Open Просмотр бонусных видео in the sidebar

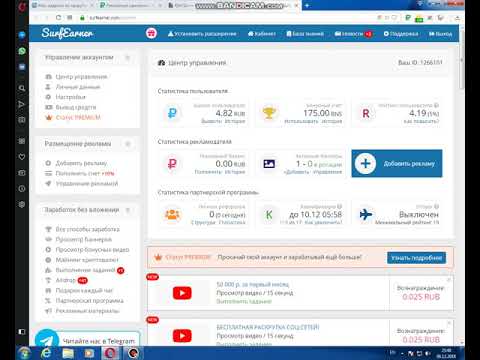(92, 250)
